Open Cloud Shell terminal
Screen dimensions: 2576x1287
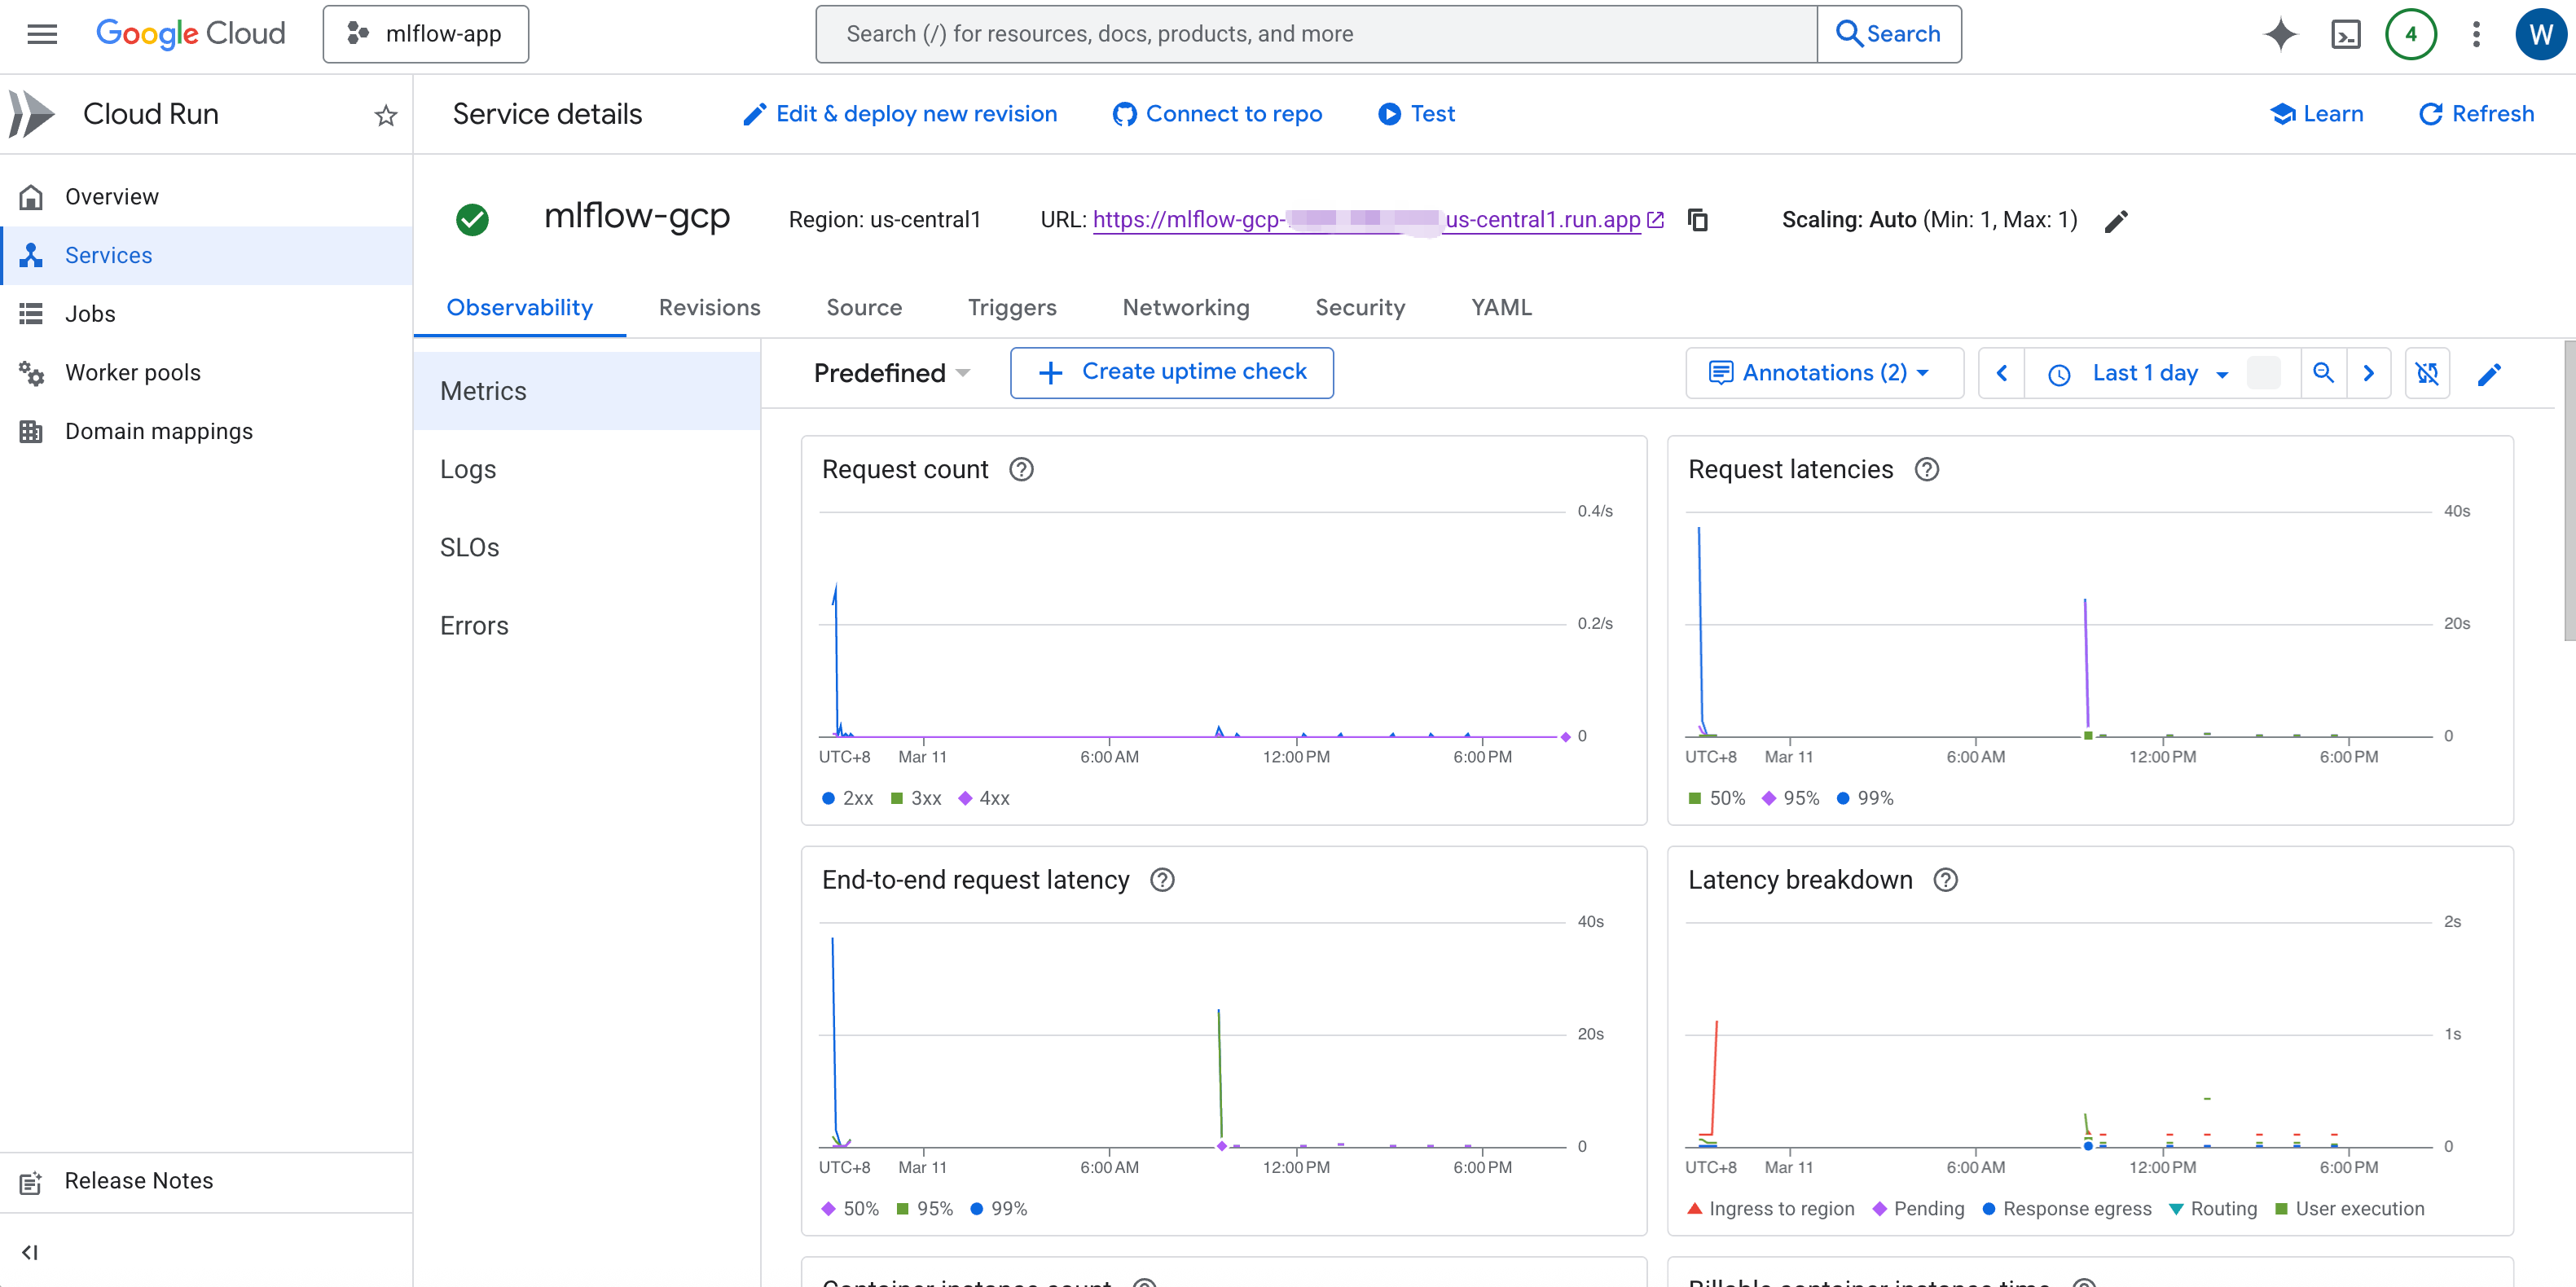pyautogui.click(x=2345, y=33)
